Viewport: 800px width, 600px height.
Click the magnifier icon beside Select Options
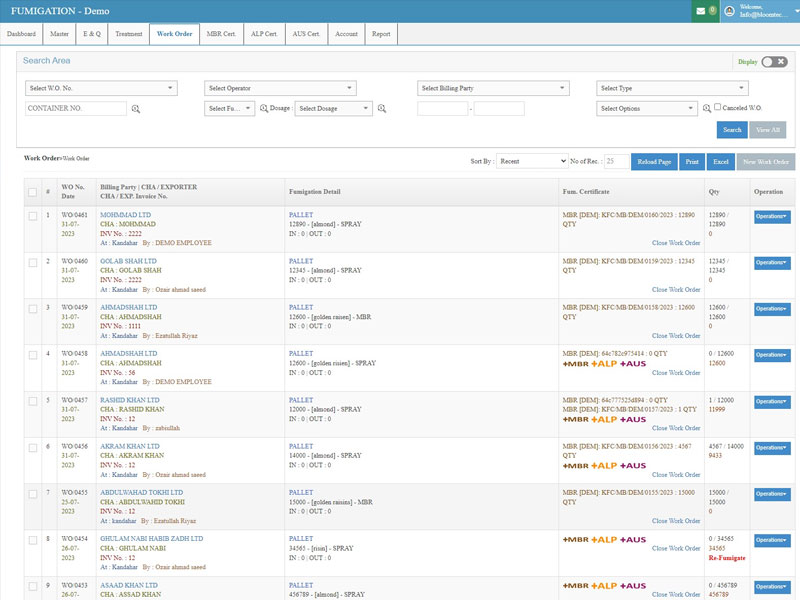706,107
